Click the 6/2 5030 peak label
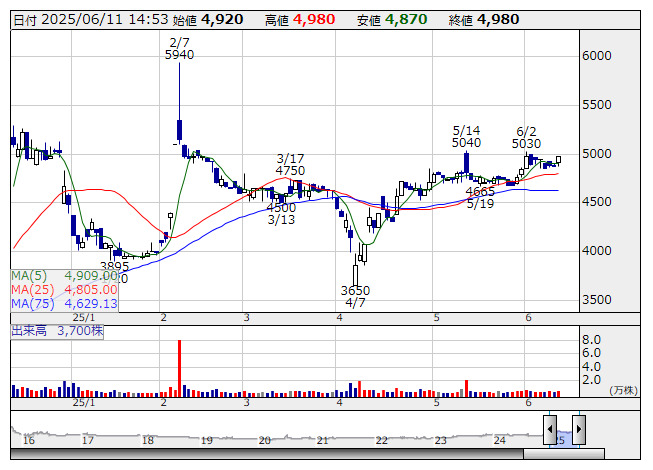Screen dimensions: 653x470 pos(526,138)
